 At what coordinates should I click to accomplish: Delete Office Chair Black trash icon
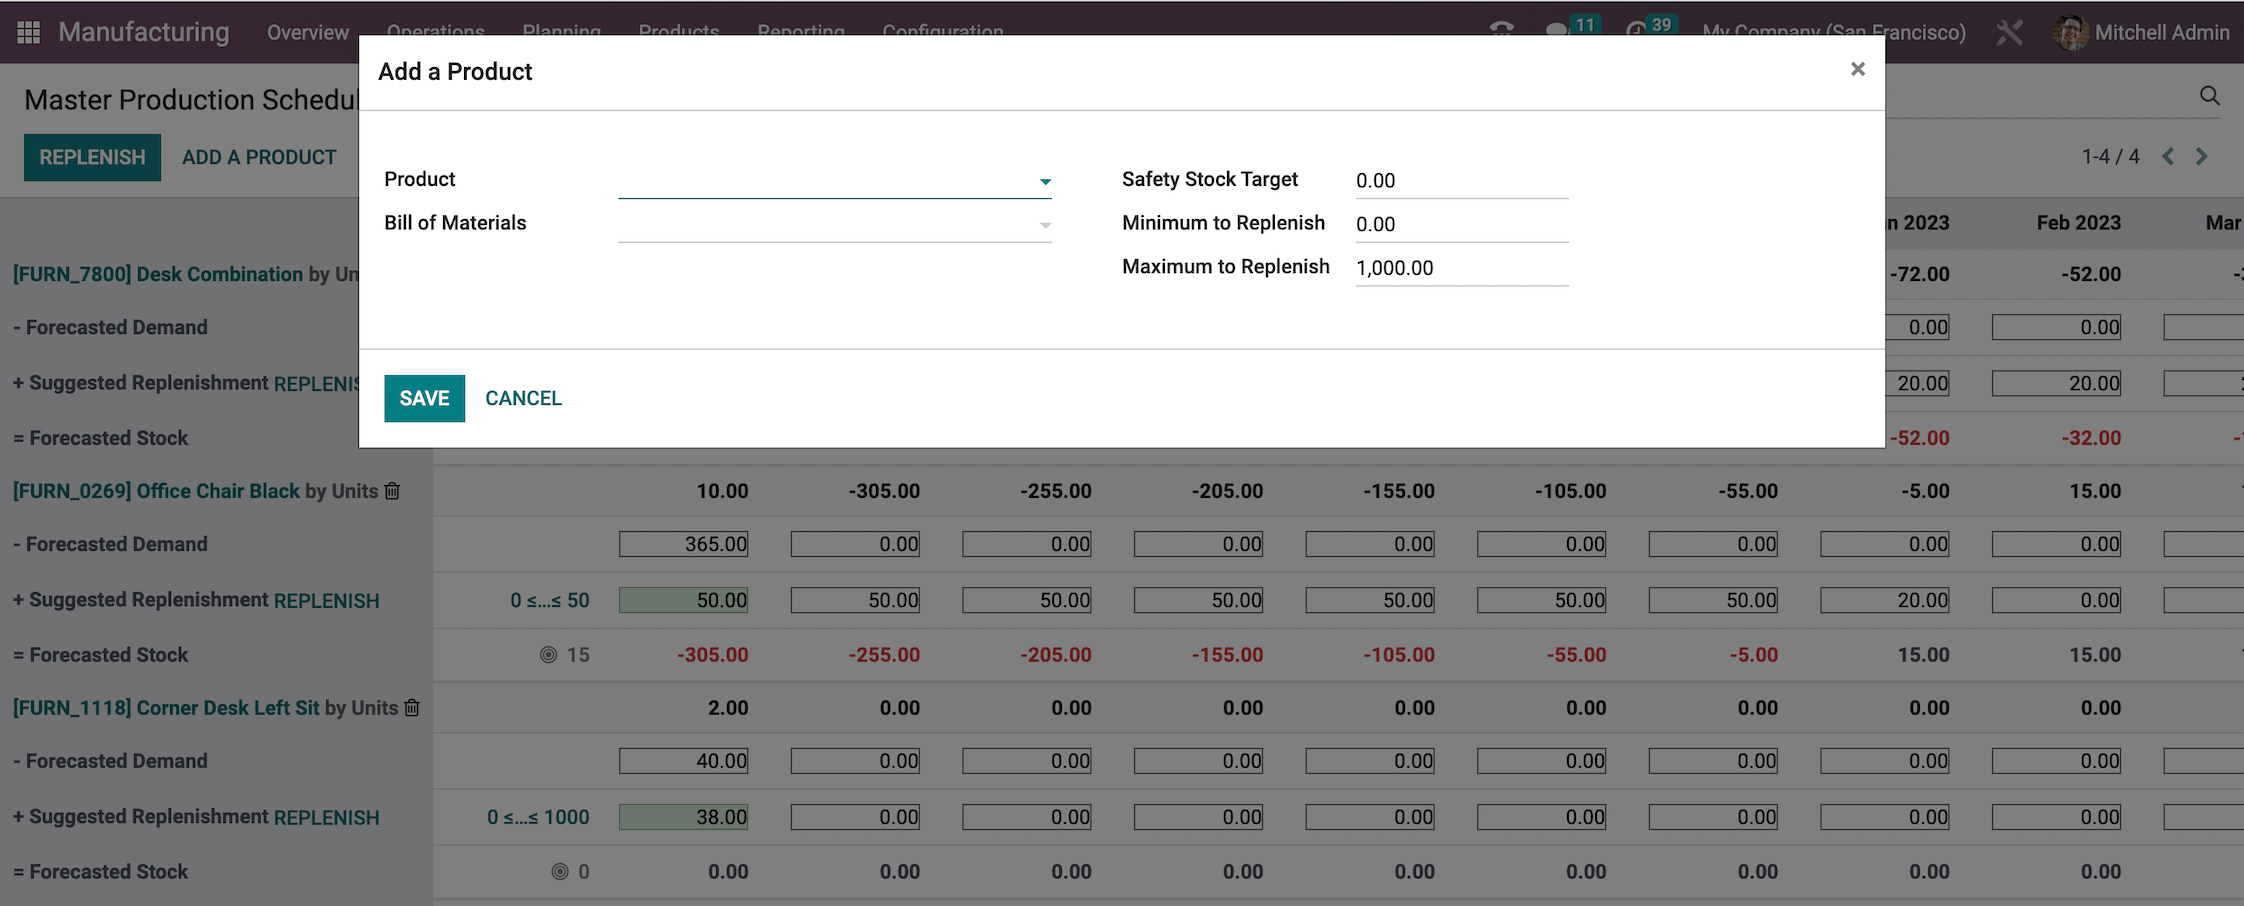click(x=393, y=491)
